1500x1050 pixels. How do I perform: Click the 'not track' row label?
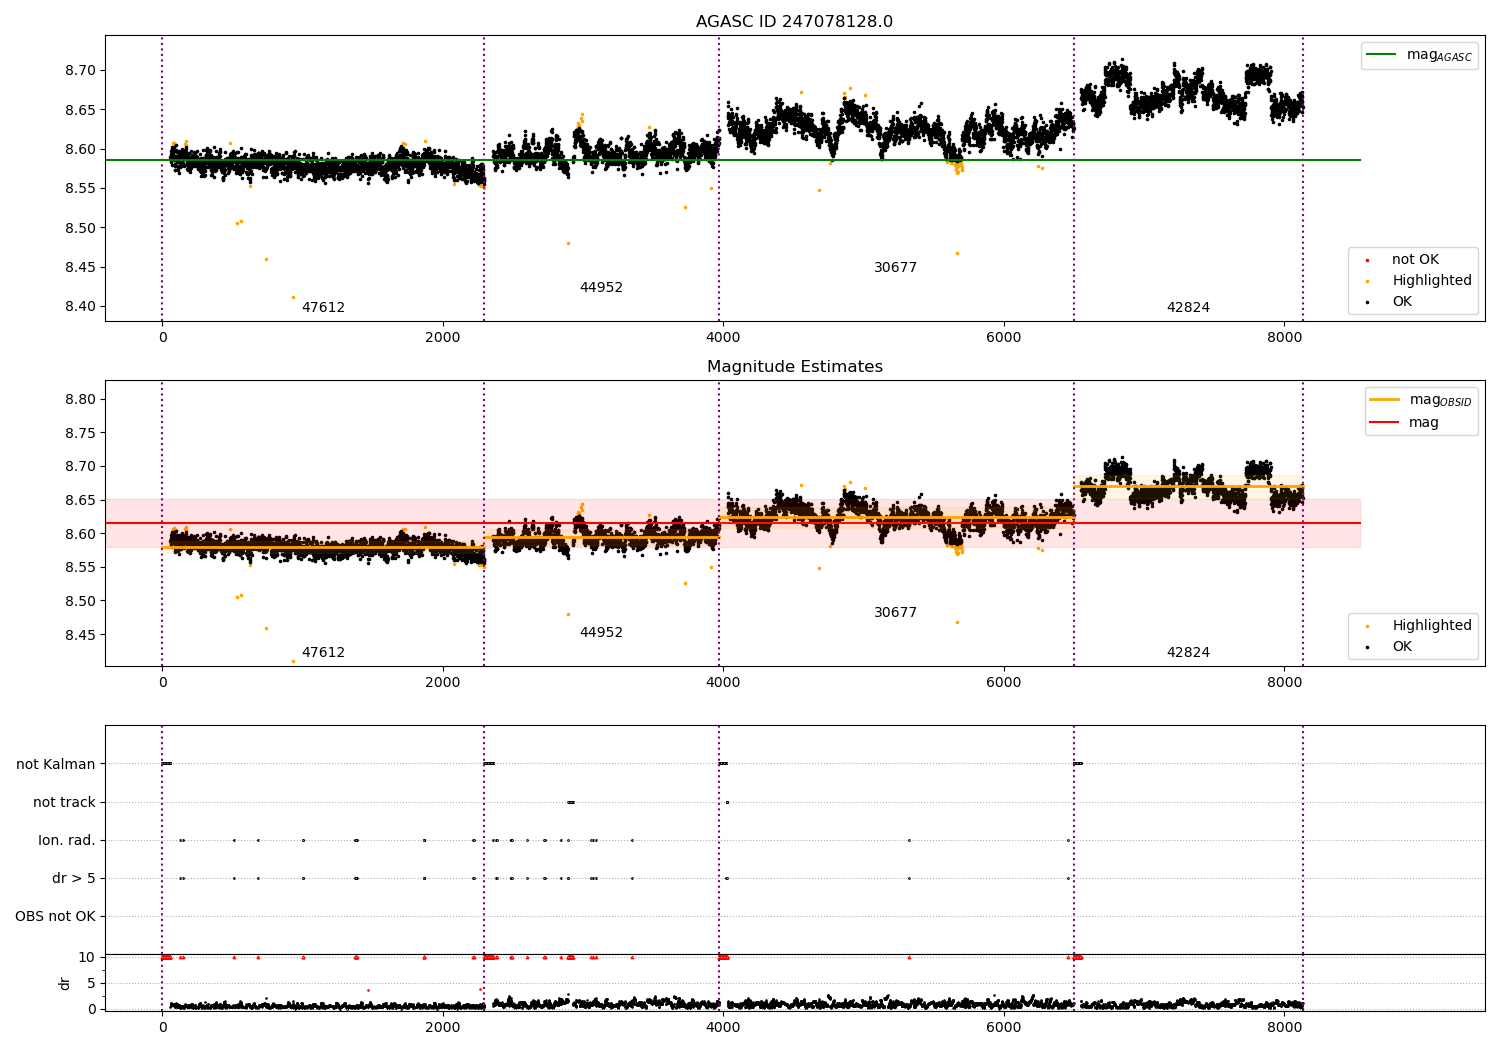click(64, 803)
